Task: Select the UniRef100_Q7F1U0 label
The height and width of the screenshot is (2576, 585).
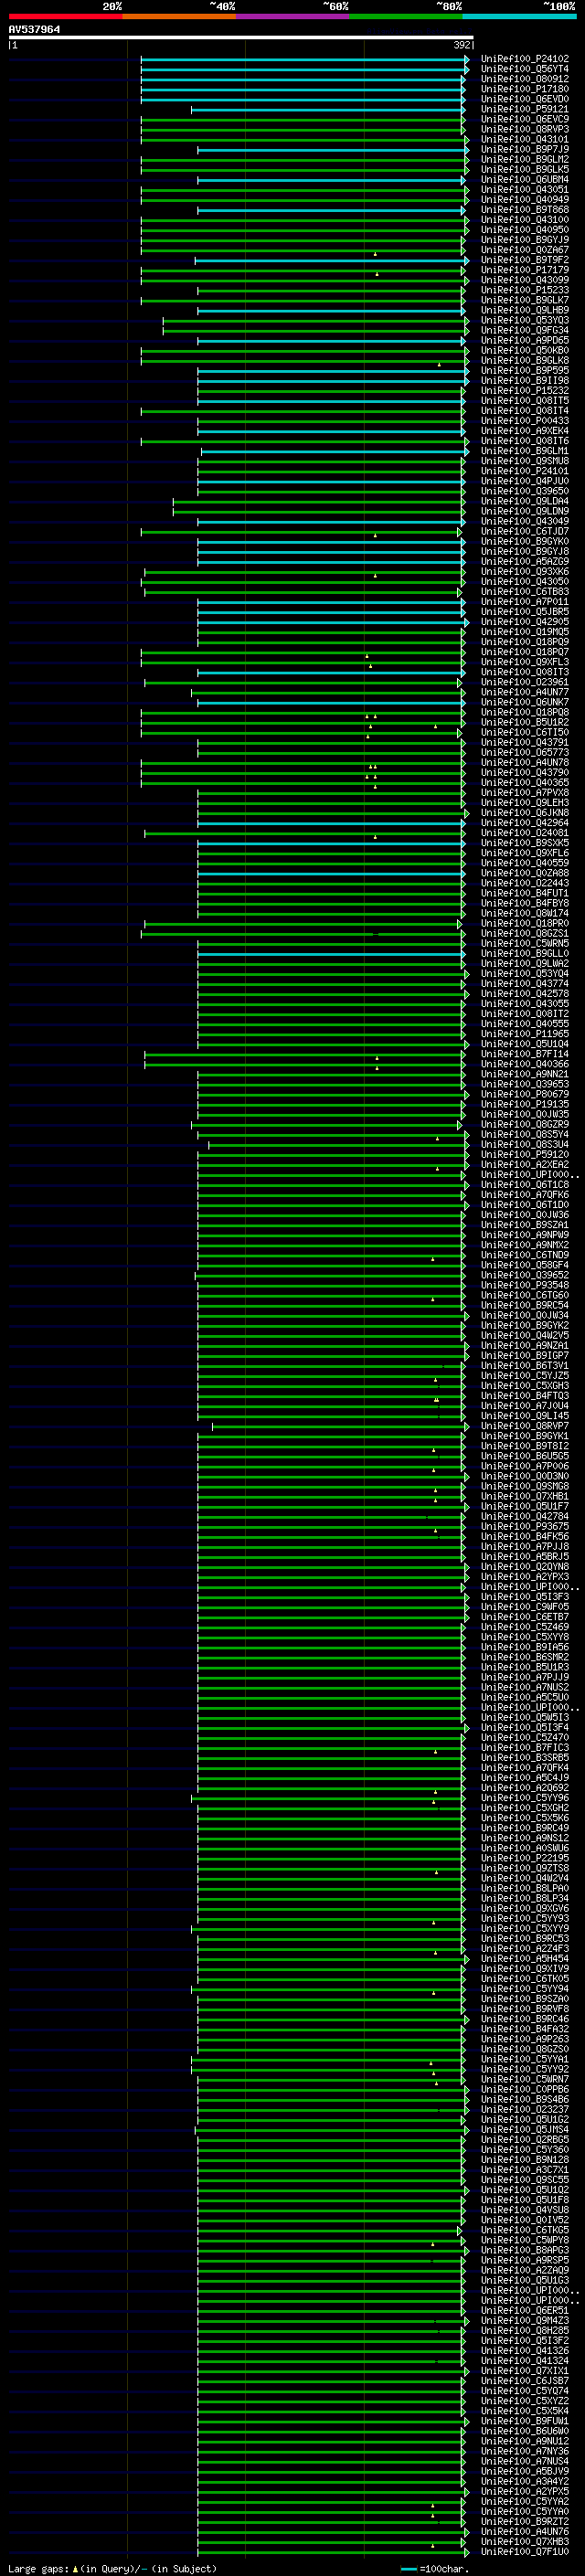Action: coord(524,2551)
